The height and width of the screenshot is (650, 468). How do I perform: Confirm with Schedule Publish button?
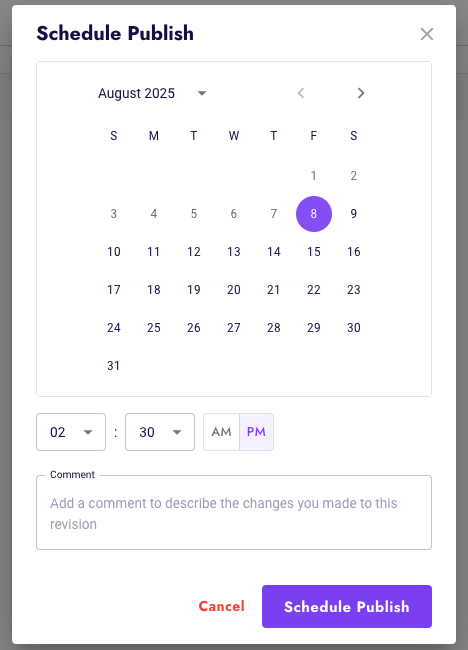coord(347,606)
